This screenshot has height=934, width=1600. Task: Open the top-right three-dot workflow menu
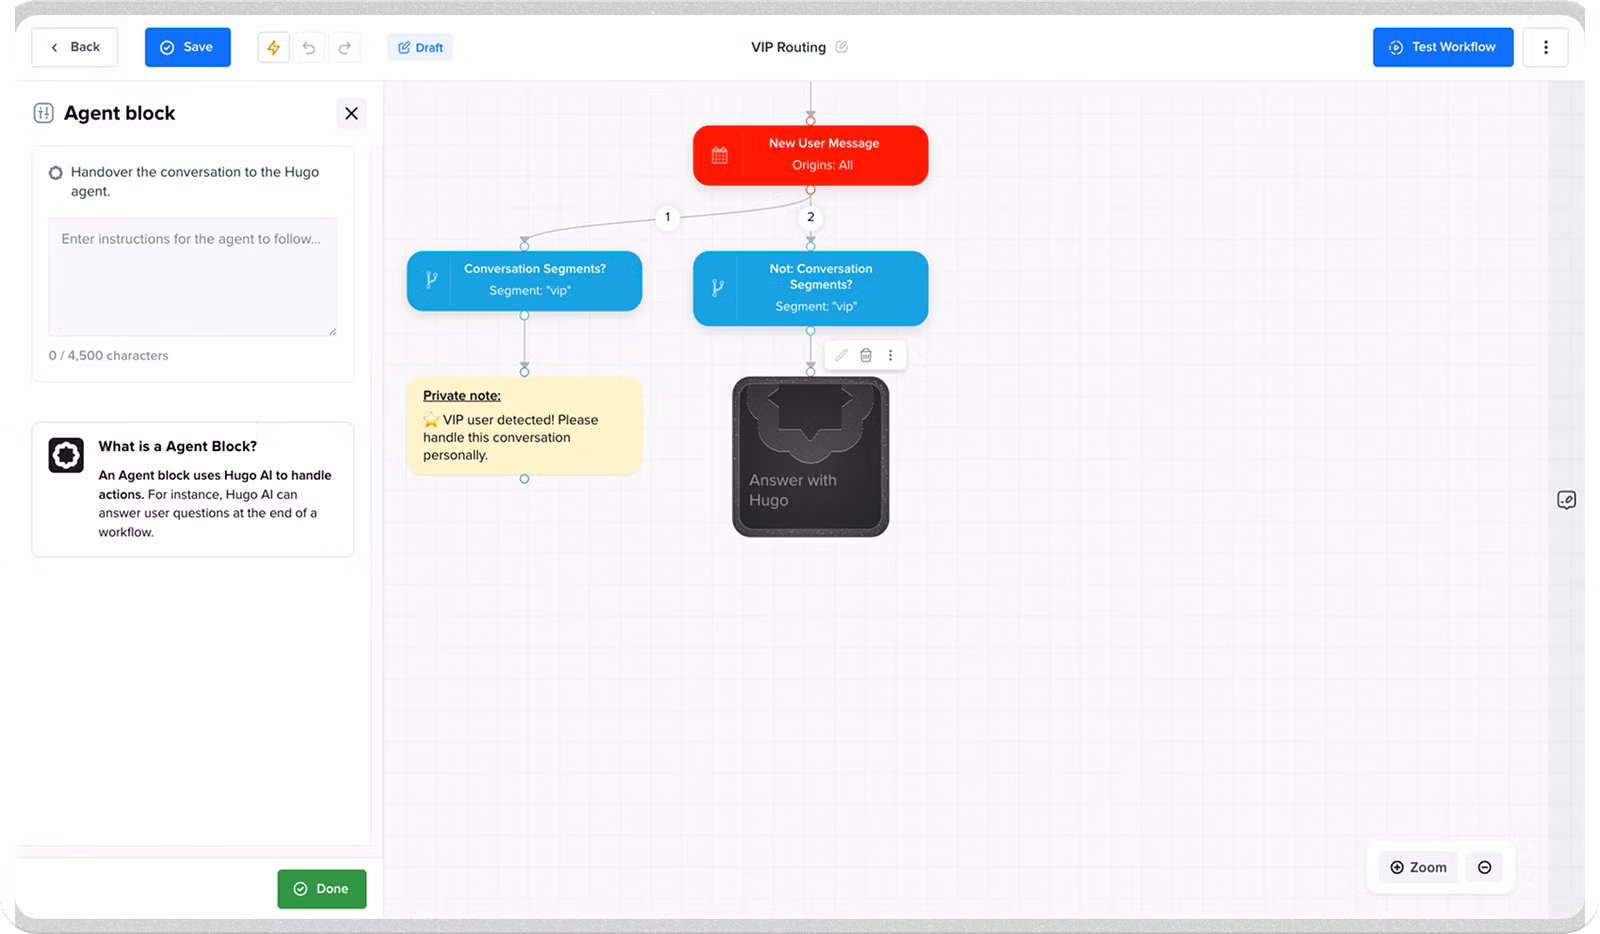(1545, 47)
